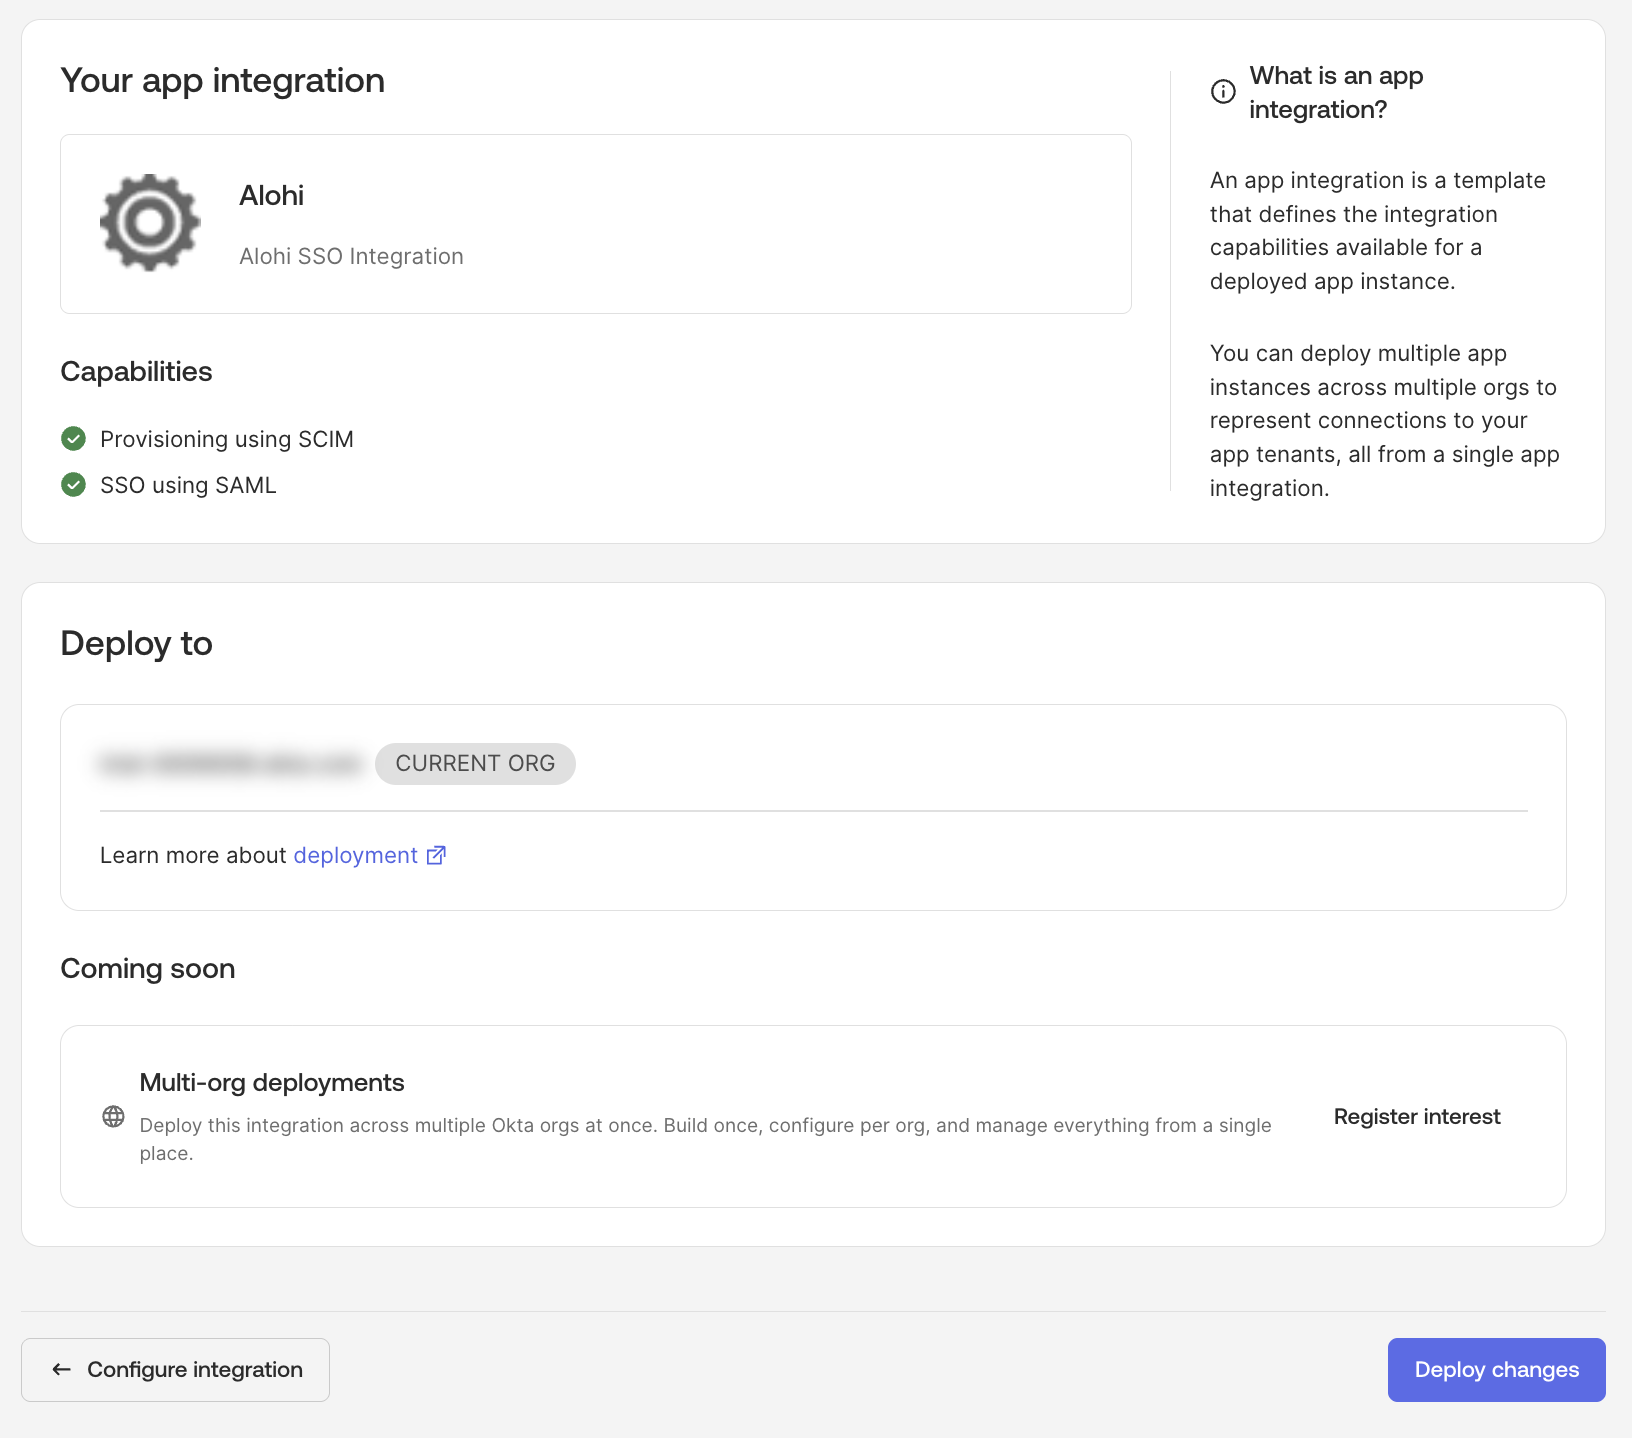This screenshot has width=1632, height=1438.
Task: Click the Alohi SSO Integration description
Action: coord(352,257)
